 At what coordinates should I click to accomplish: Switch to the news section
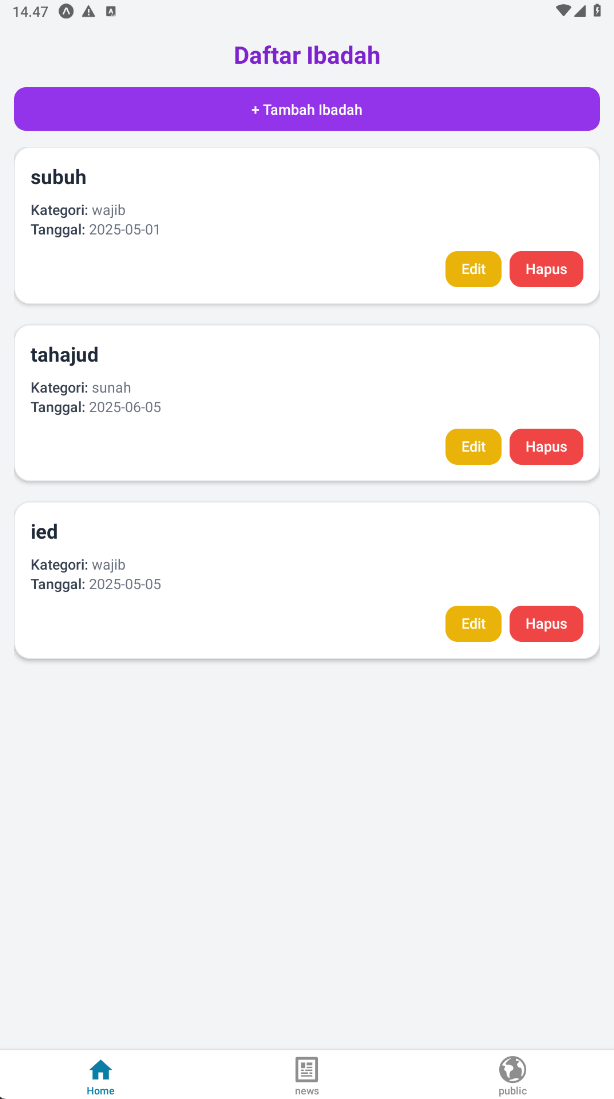(306, 1075)
